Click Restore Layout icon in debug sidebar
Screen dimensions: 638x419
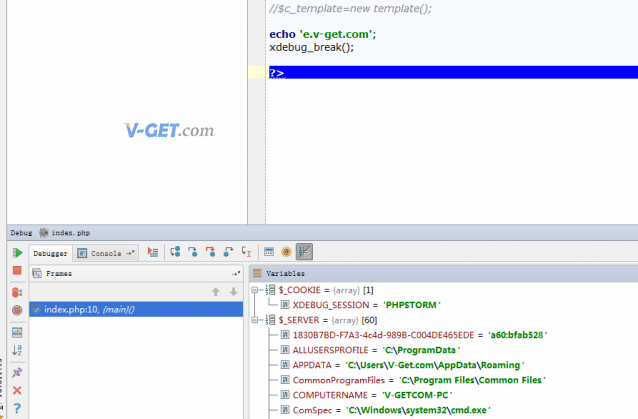[x=17, y=332]
